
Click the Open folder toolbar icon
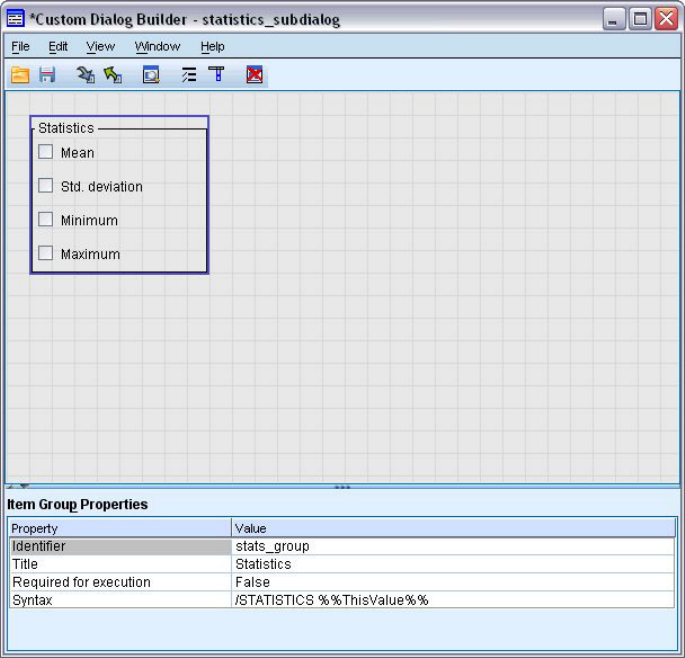20,75
